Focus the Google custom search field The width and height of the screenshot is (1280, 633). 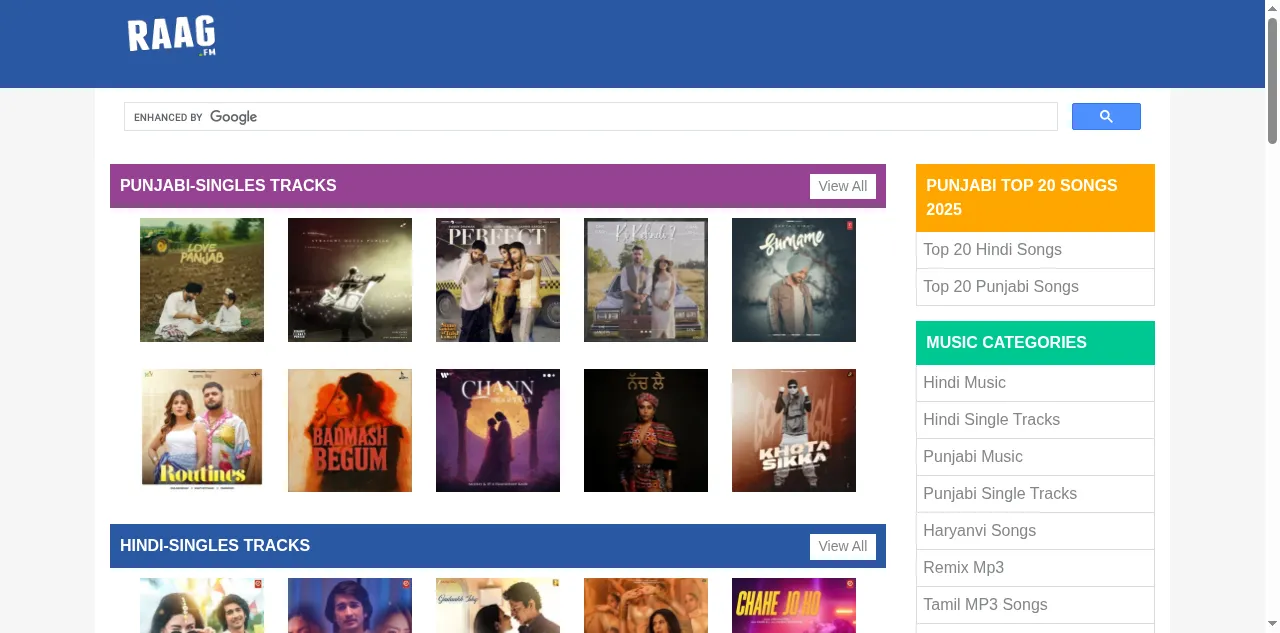coord(590,117)
